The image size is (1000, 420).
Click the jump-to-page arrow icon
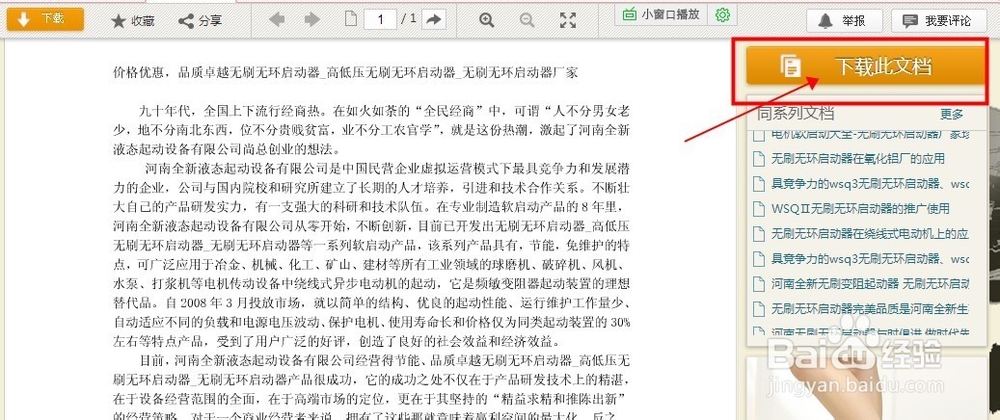(433, 20)
